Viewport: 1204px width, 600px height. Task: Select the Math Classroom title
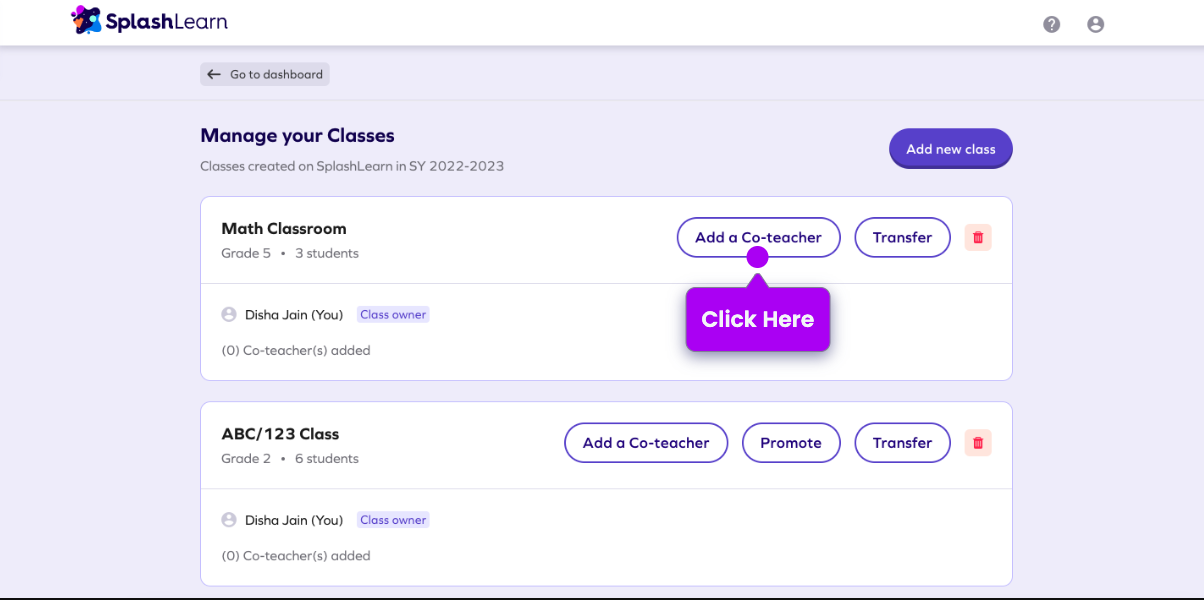284,229
